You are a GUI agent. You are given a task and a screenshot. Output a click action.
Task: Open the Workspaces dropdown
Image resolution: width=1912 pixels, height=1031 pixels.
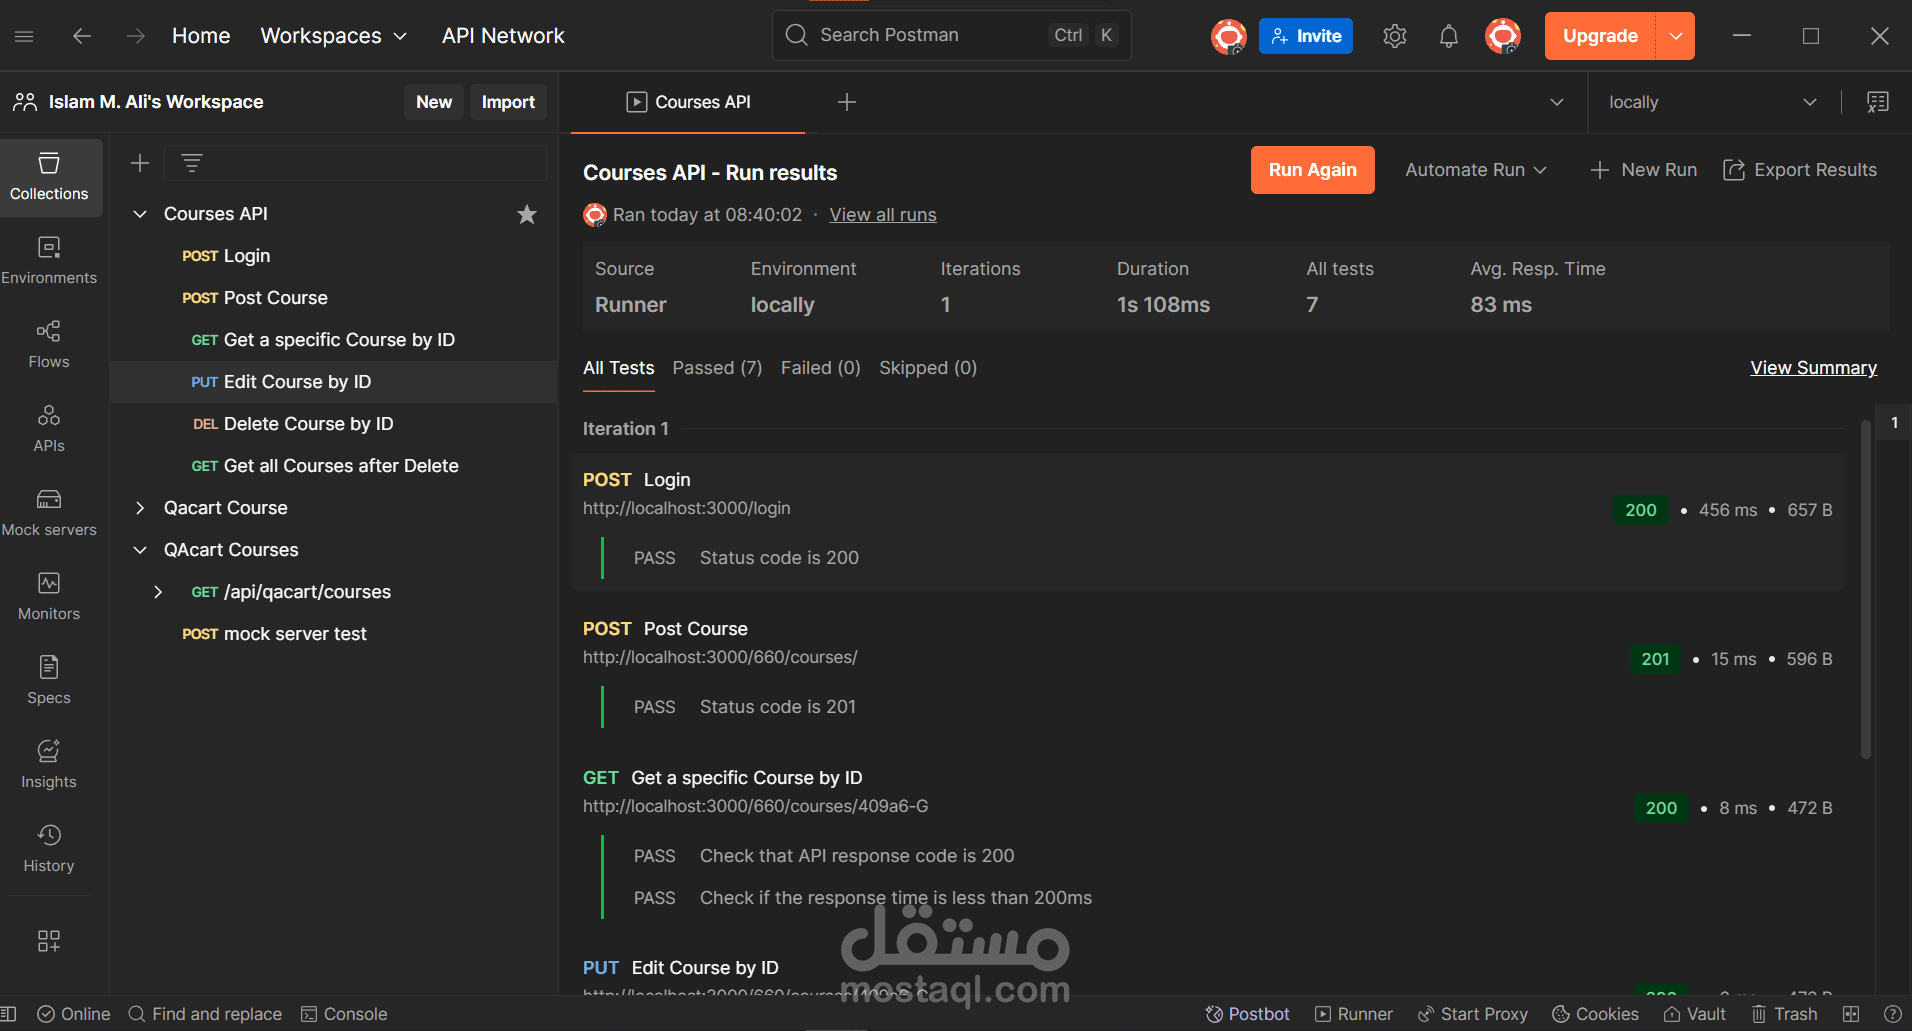click(x=334, y=36)
